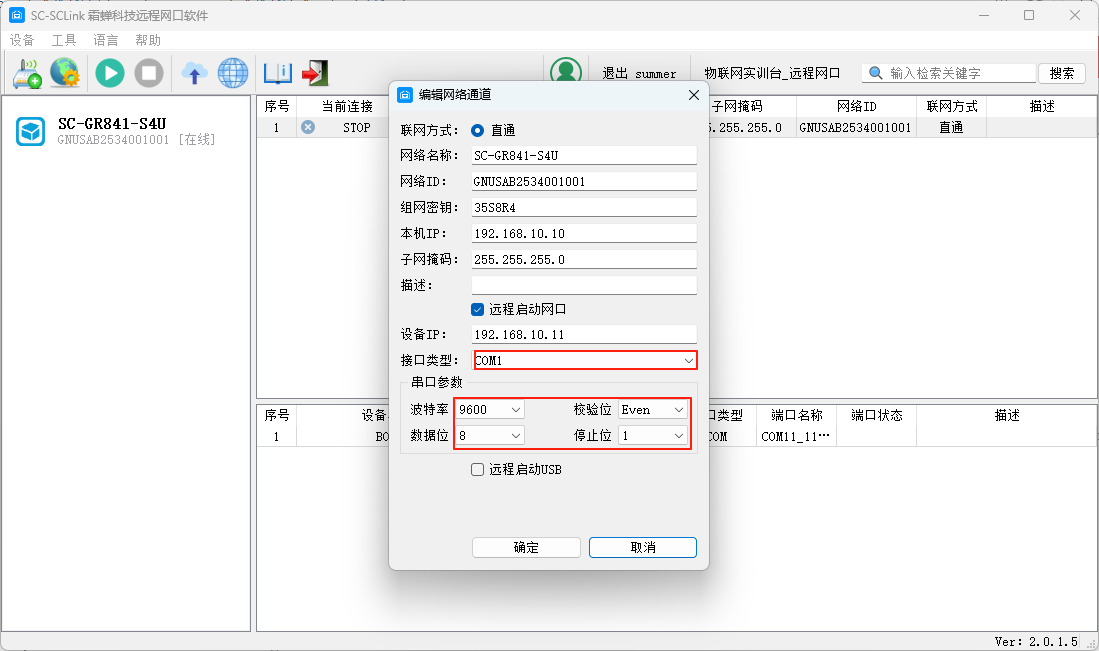This screenshot has height=651, width=1099.
Task: Open the 帮助 menu
Action: 148,40
